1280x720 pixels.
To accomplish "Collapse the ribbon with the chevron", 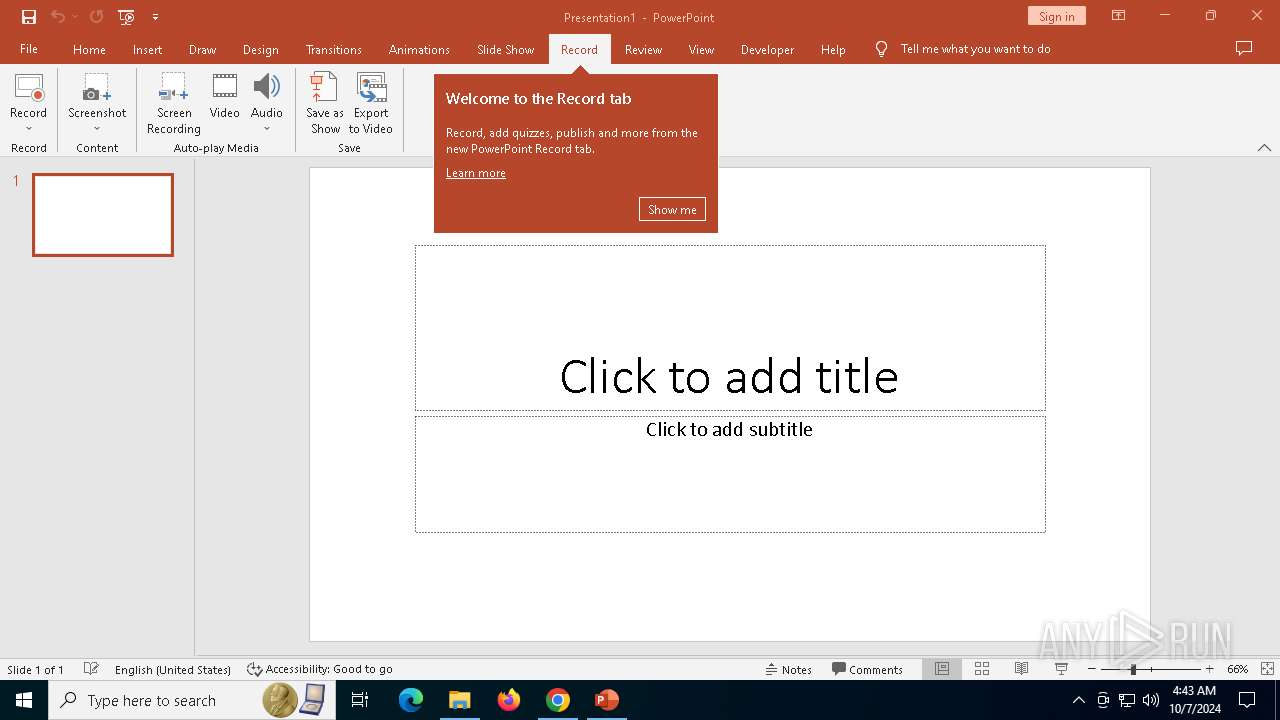I will (x=1264, y=148).
